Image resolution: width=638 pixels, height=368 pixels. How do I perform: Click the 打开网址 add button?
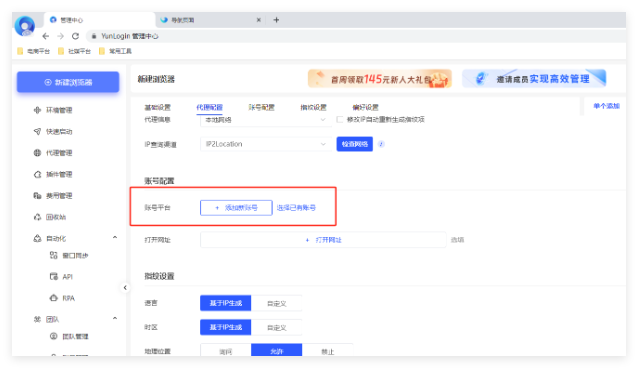click(323, 240)
